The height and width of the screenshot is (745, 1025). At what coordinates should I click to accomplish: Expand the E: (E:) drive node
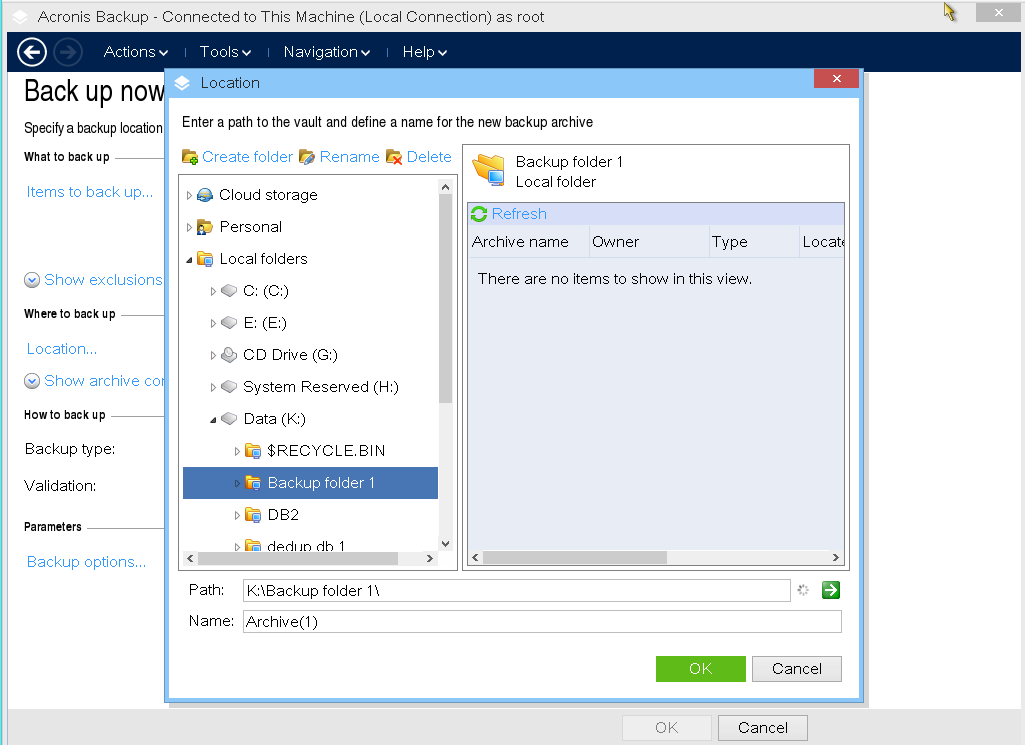click(x=213, y=323)
